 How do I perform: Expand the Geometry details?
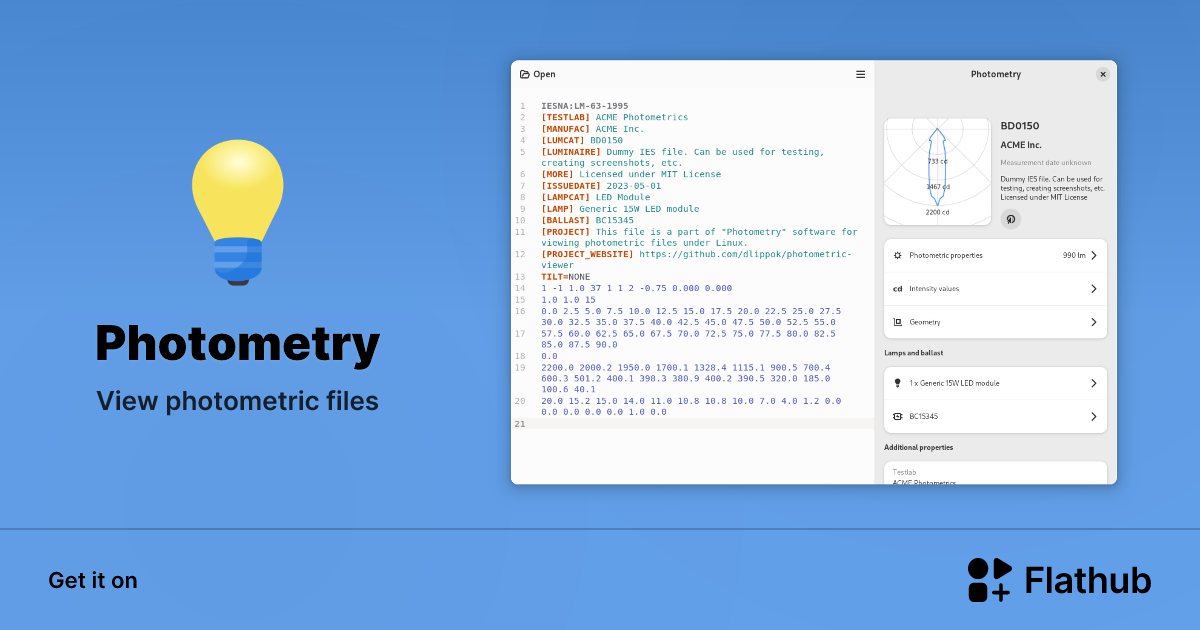pos(995,321)
